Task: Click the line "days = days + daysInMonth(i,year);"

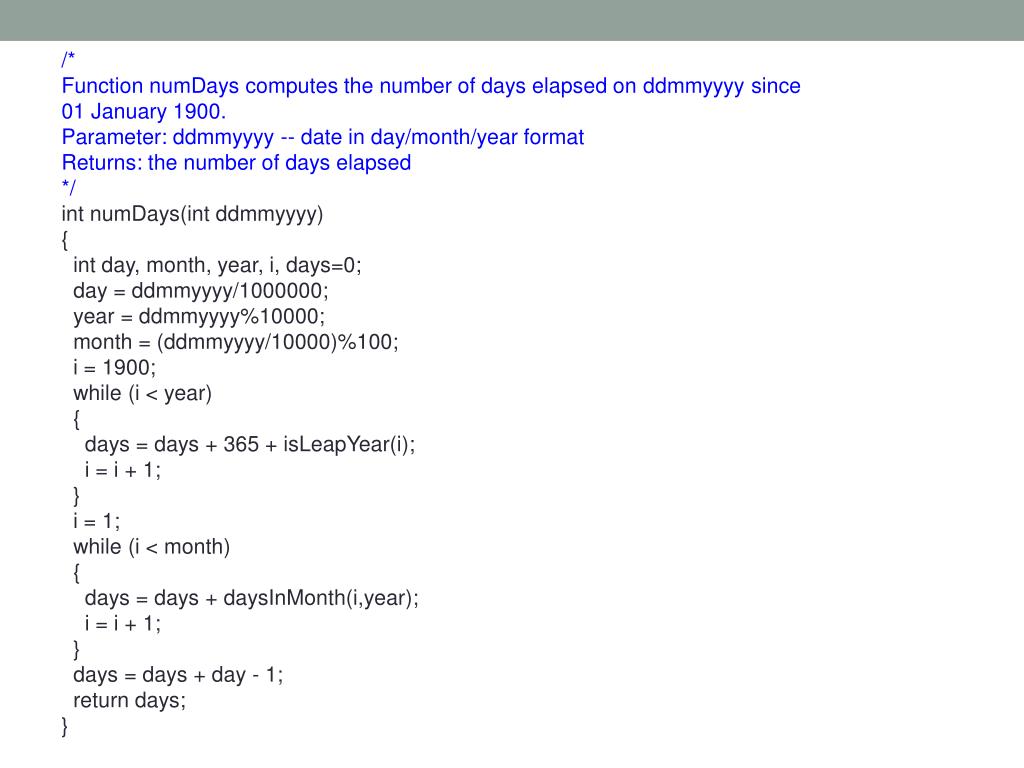Action: (x=252, y=598)
